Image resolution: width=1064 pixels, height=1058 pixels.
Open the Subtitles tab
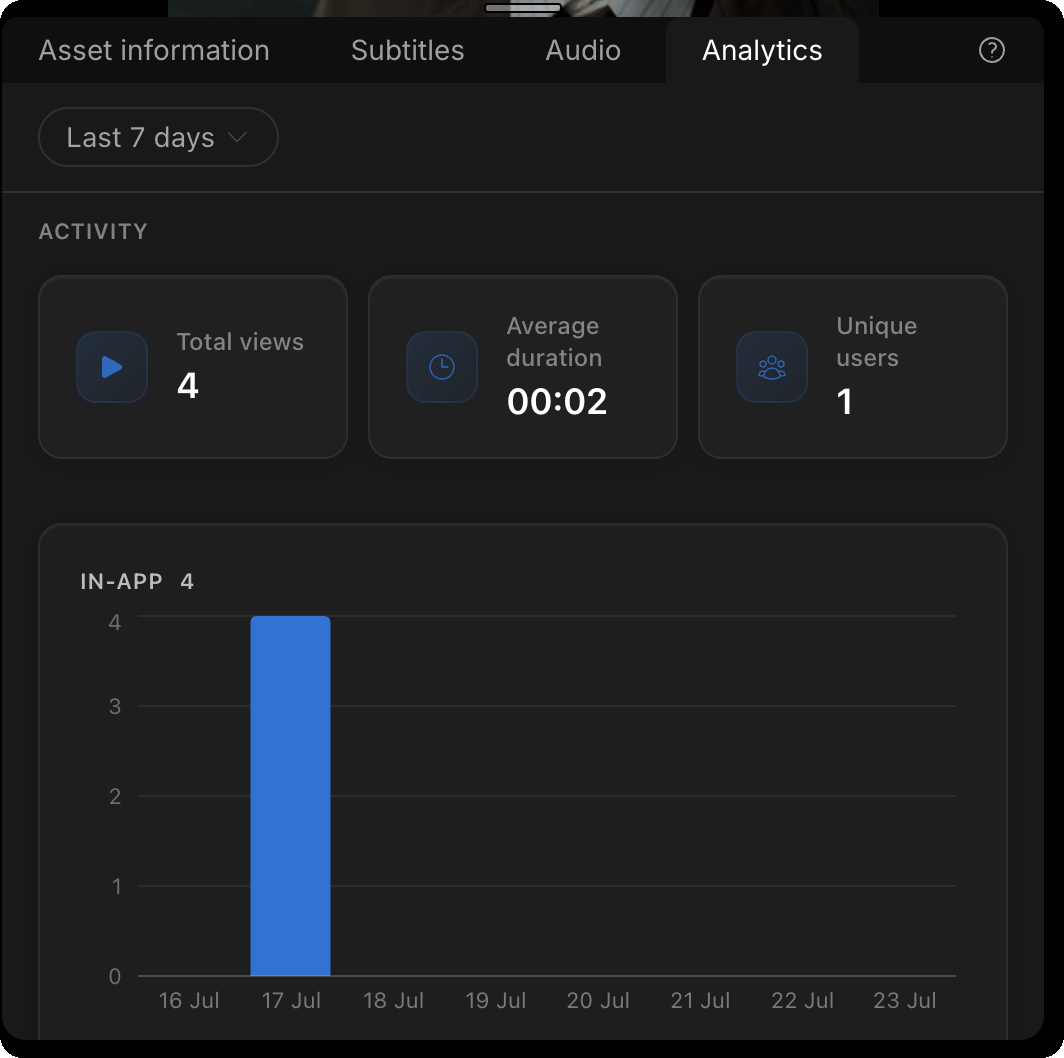407,51
